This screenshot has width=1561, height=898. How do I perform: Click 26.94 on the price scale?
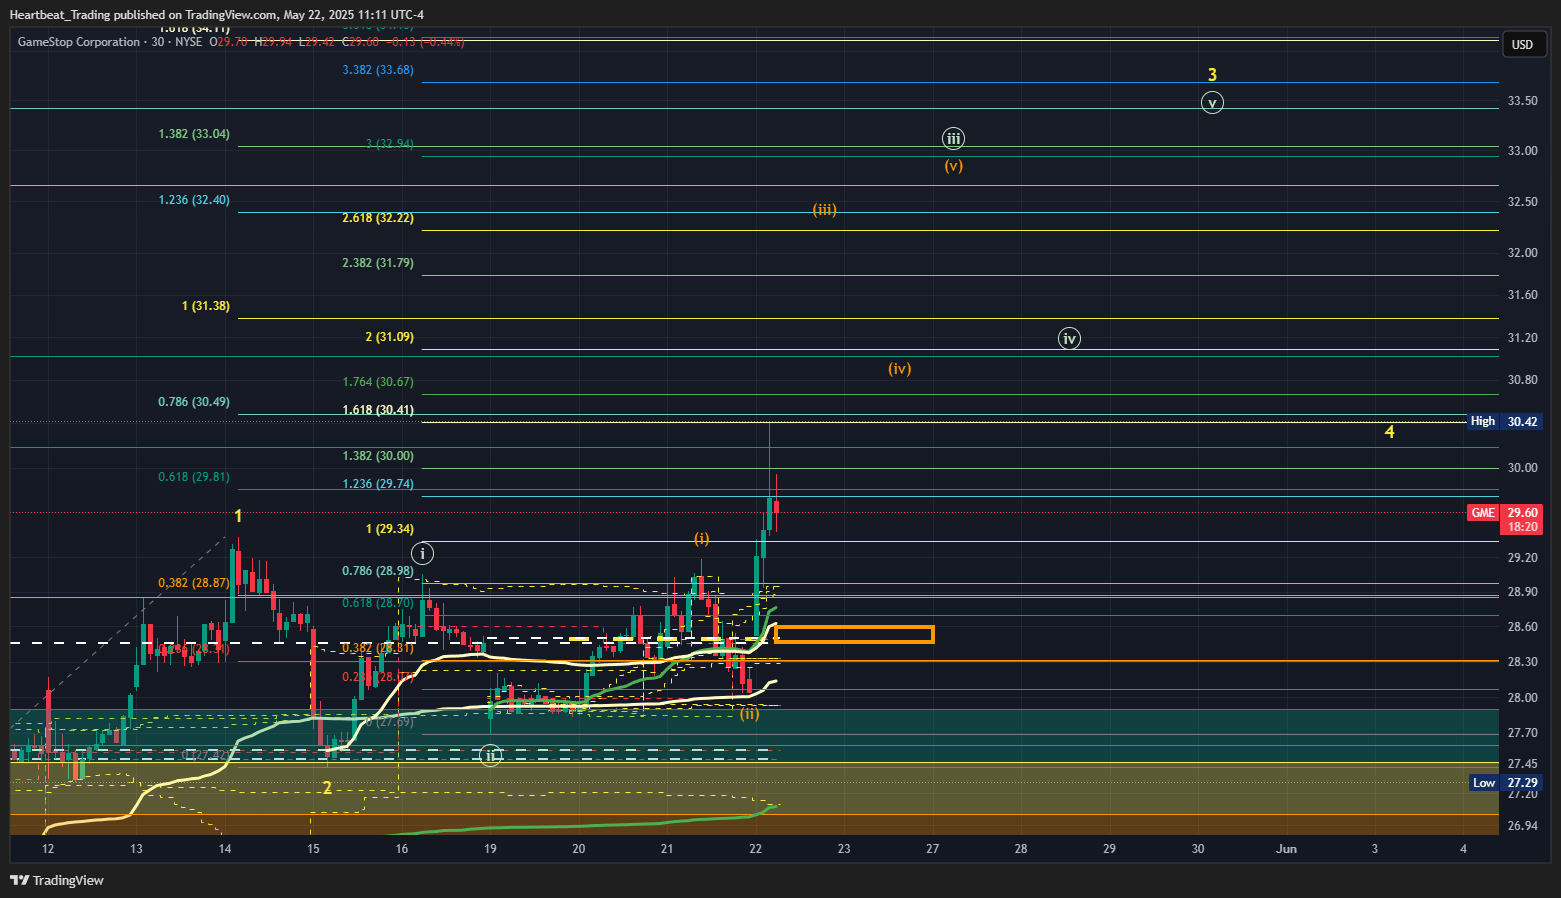coord(1523,826)
